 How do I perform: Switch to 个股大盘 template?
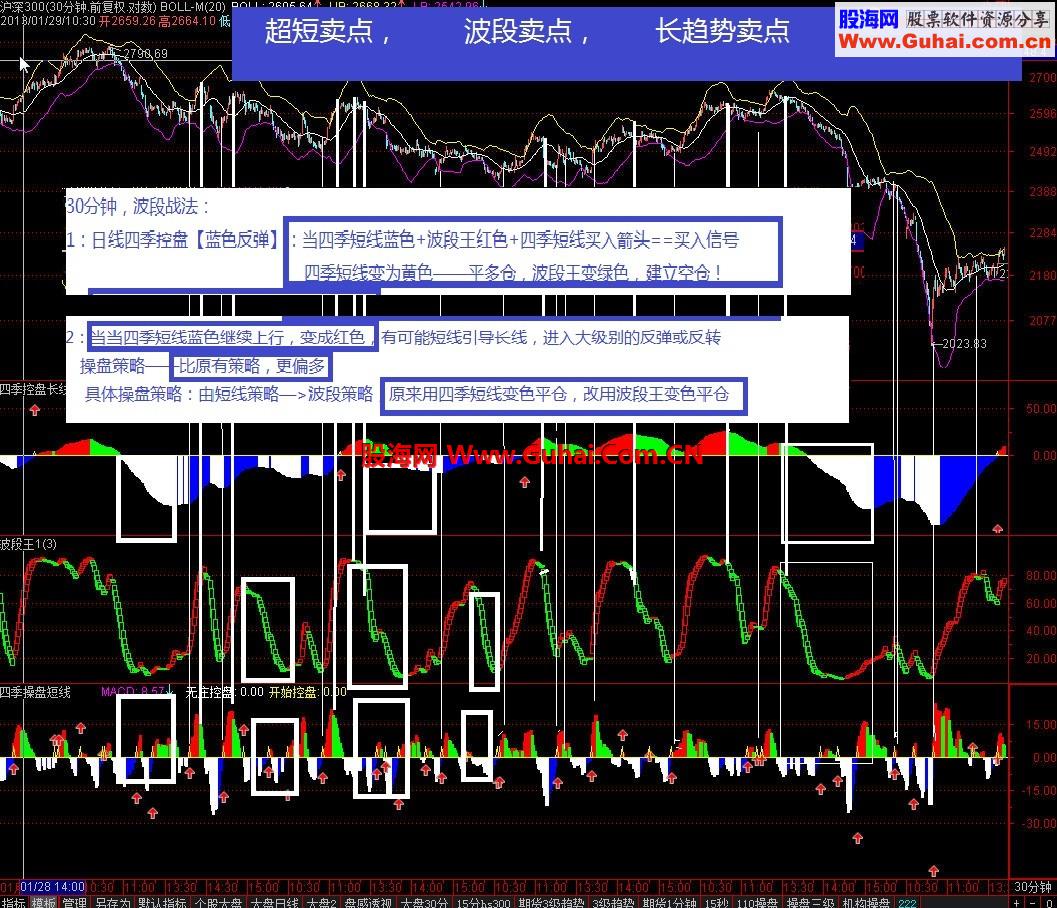coord(218,903)
